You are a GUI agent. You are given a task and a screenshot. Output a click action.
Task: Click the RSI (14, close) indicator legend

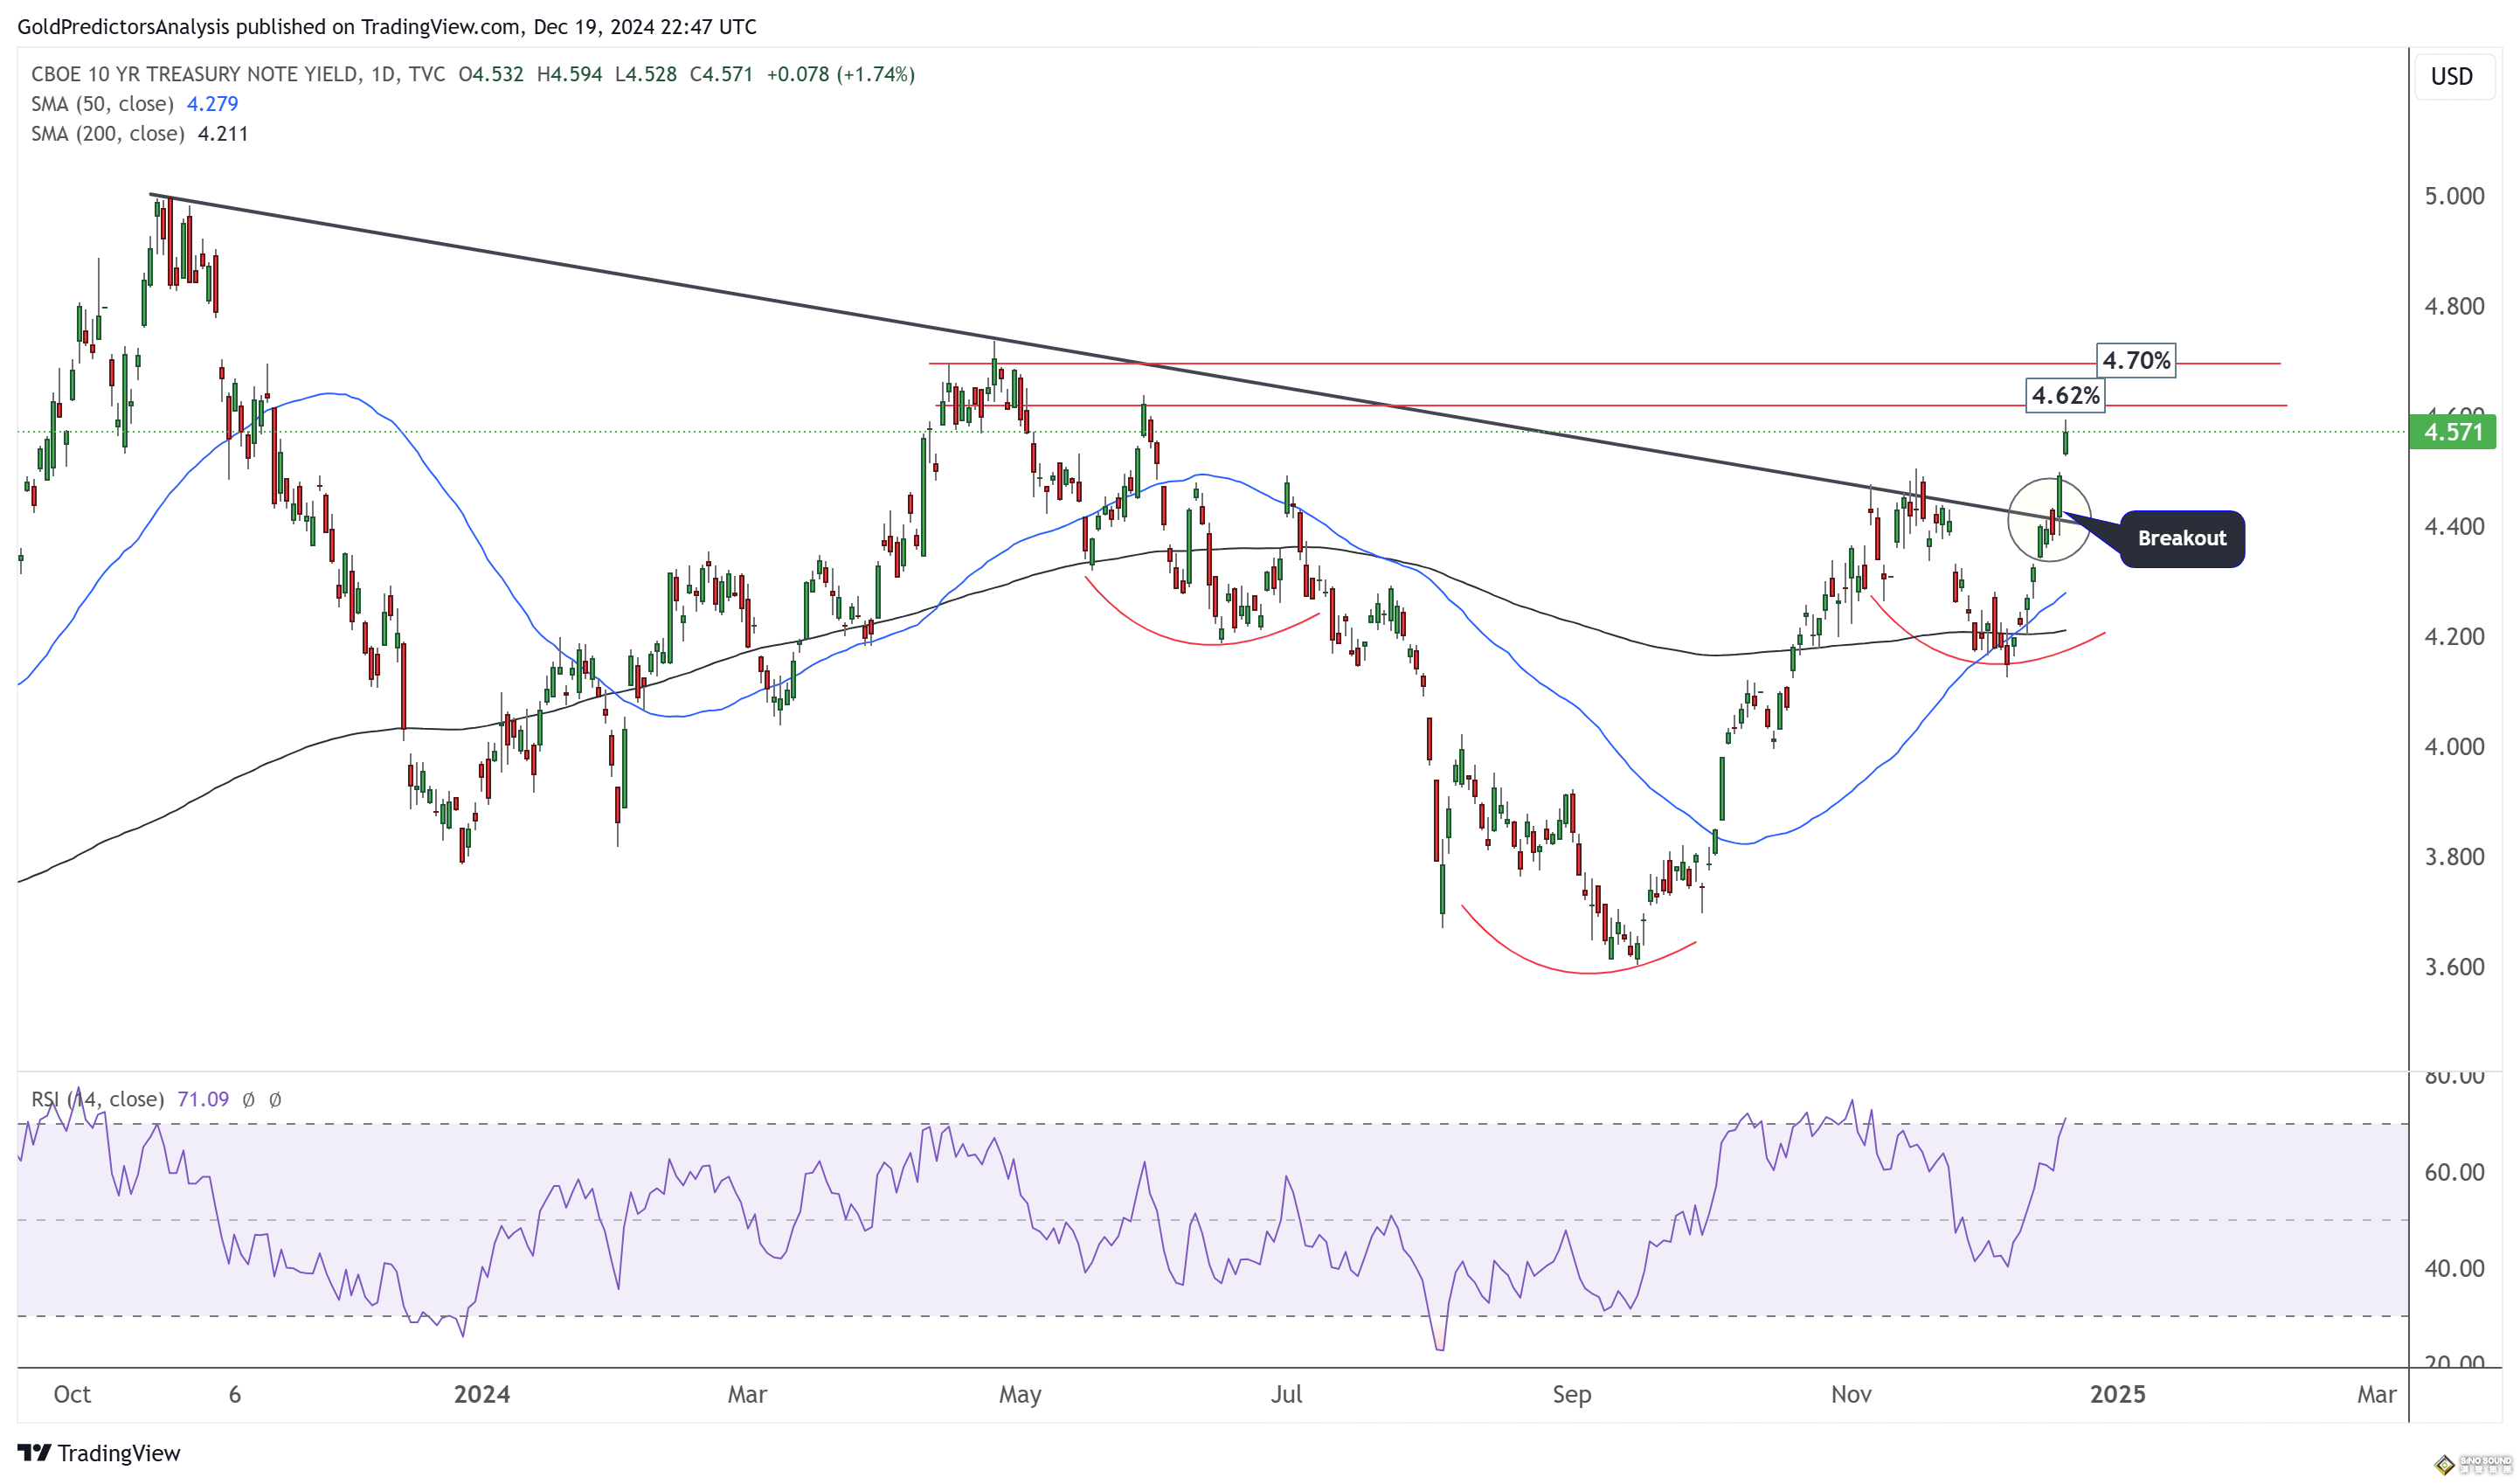pyautogui.click(x=98, y=1099)
